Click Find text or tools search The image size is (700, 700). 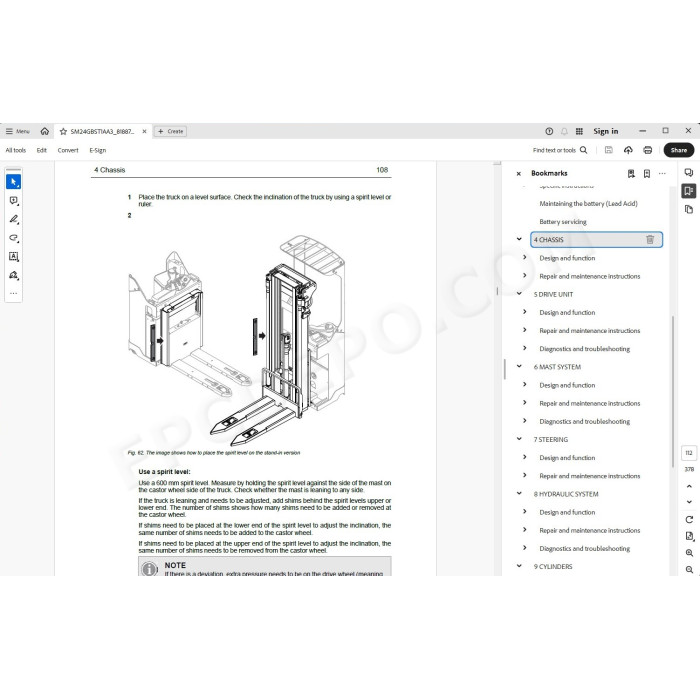coord(560,150)
